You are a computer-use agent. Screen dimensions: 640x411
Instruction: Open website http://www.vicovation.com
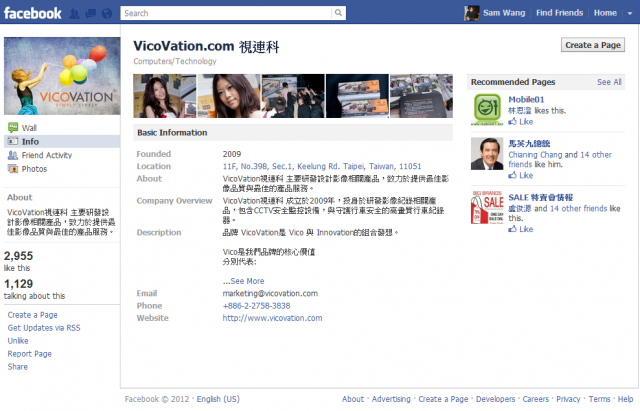pos(272,318)
